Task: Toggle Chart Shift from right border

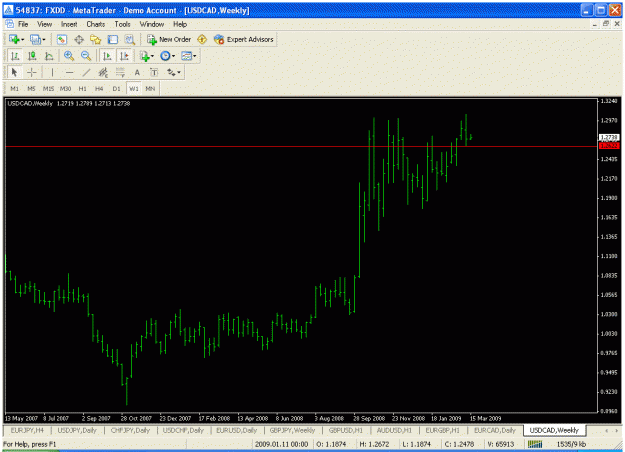Action: (124, 56)
